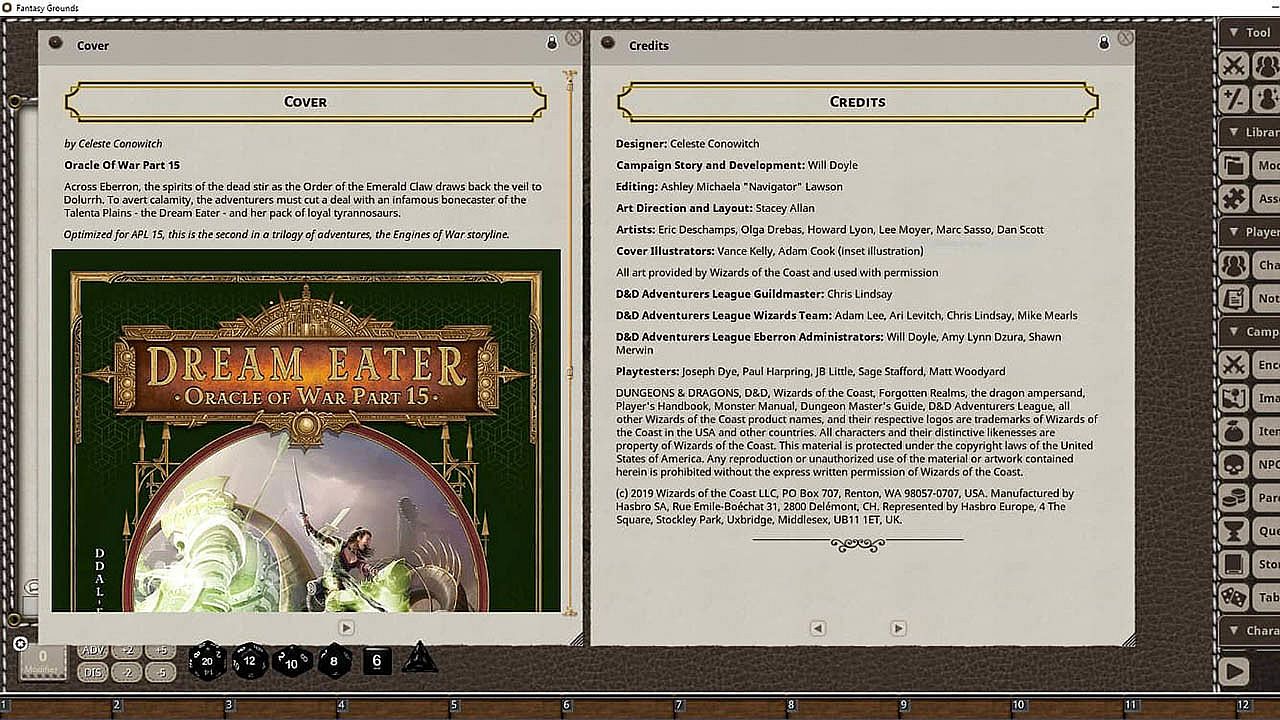Screen dimensions: 1280x720
Task: Toggle the ADV advantage button
Action: click(x=93, y=651)
